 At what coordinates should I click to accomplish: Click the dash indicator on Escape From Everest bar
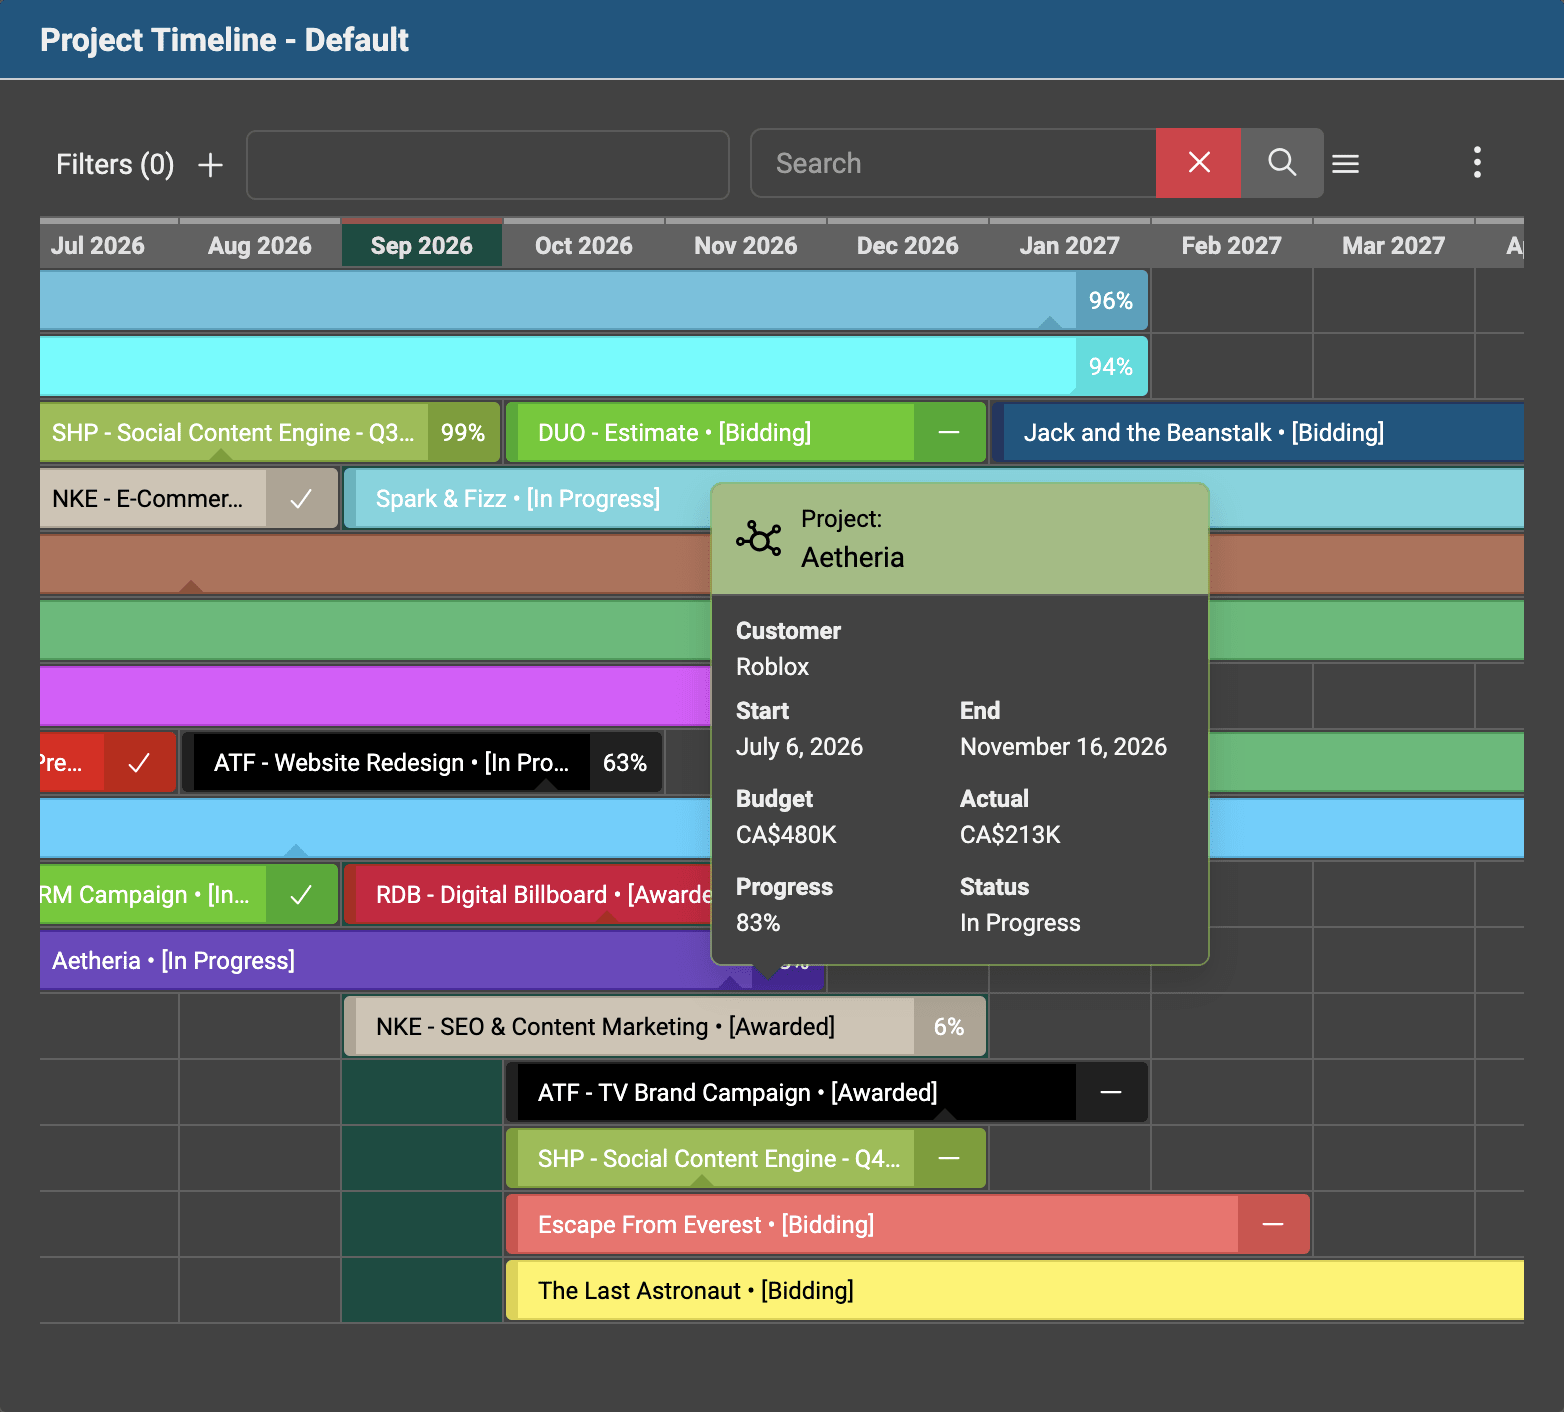(1273, 1225)
